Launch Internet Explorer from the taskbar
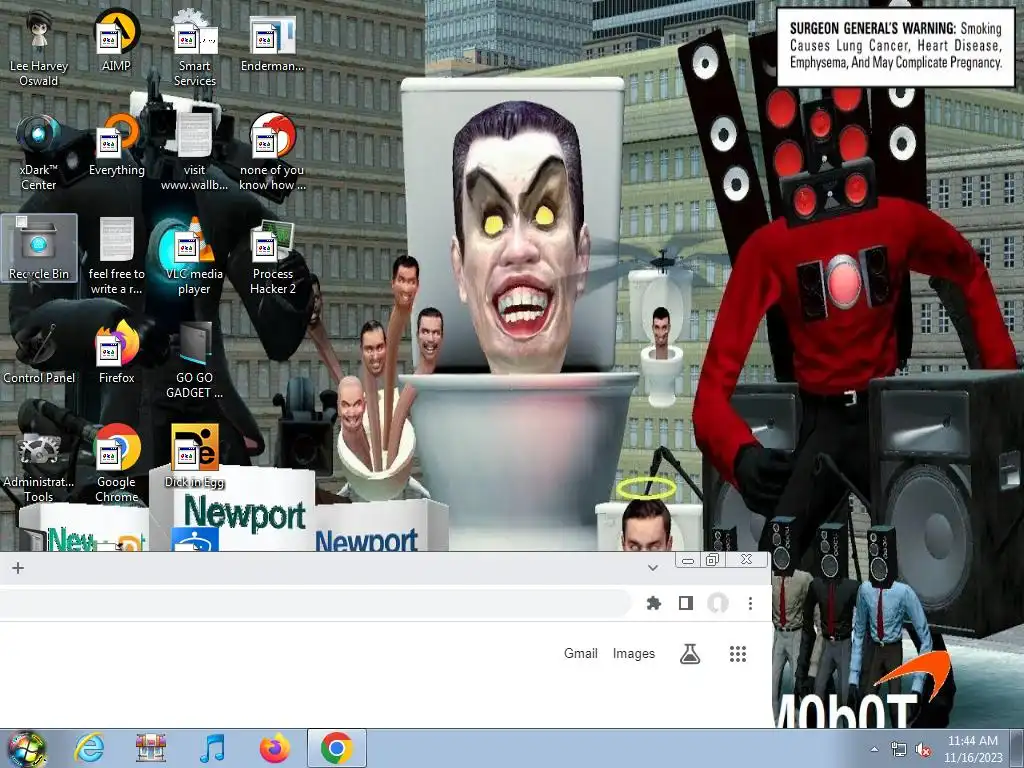1024x768 pixels. pyautogui.click(x=89, y=748)
